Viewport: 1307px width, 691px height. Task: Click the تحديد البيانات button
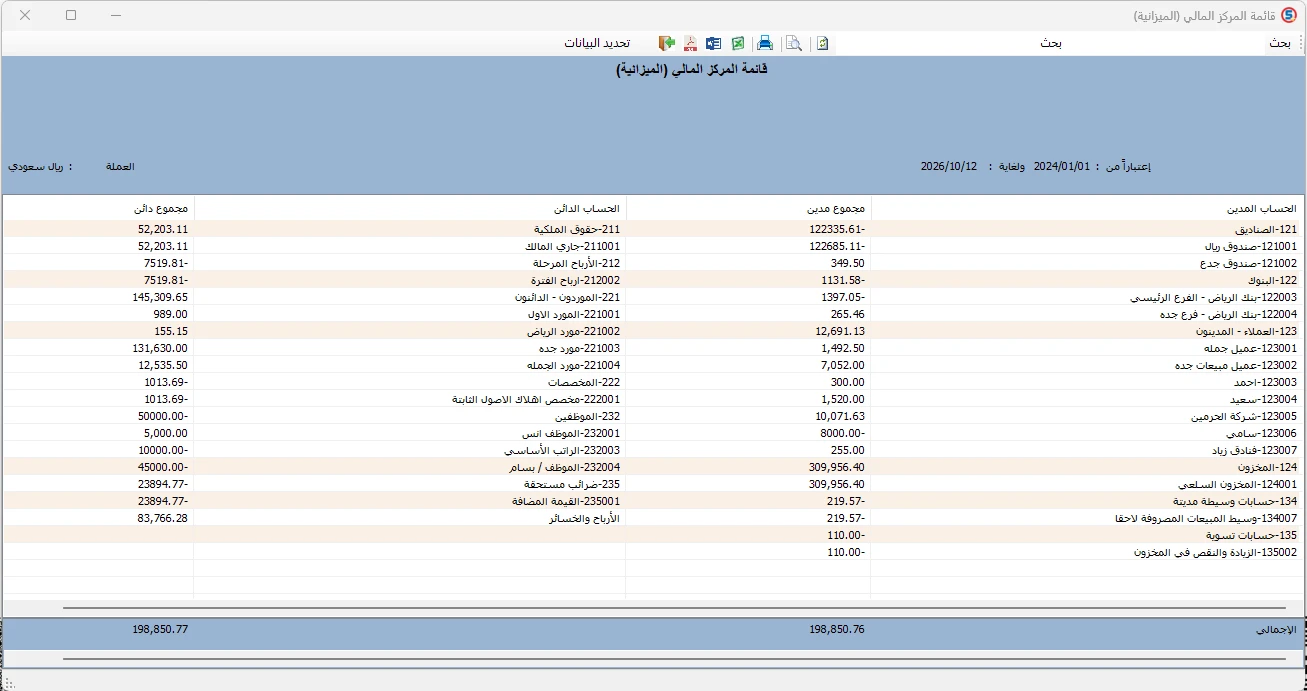tap(597, 43)
